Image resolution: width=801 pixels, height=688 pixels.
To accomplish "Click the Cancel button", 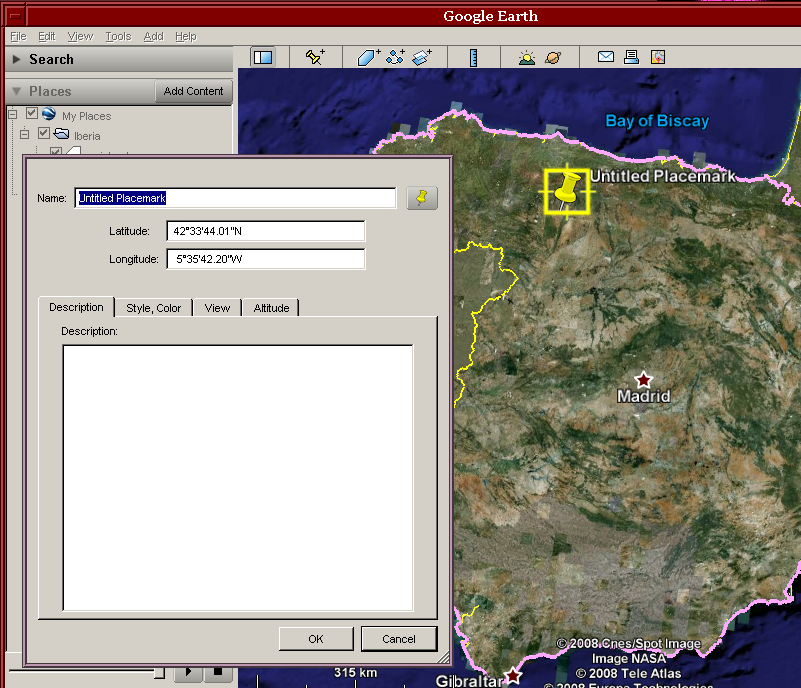I will point(399,639).
